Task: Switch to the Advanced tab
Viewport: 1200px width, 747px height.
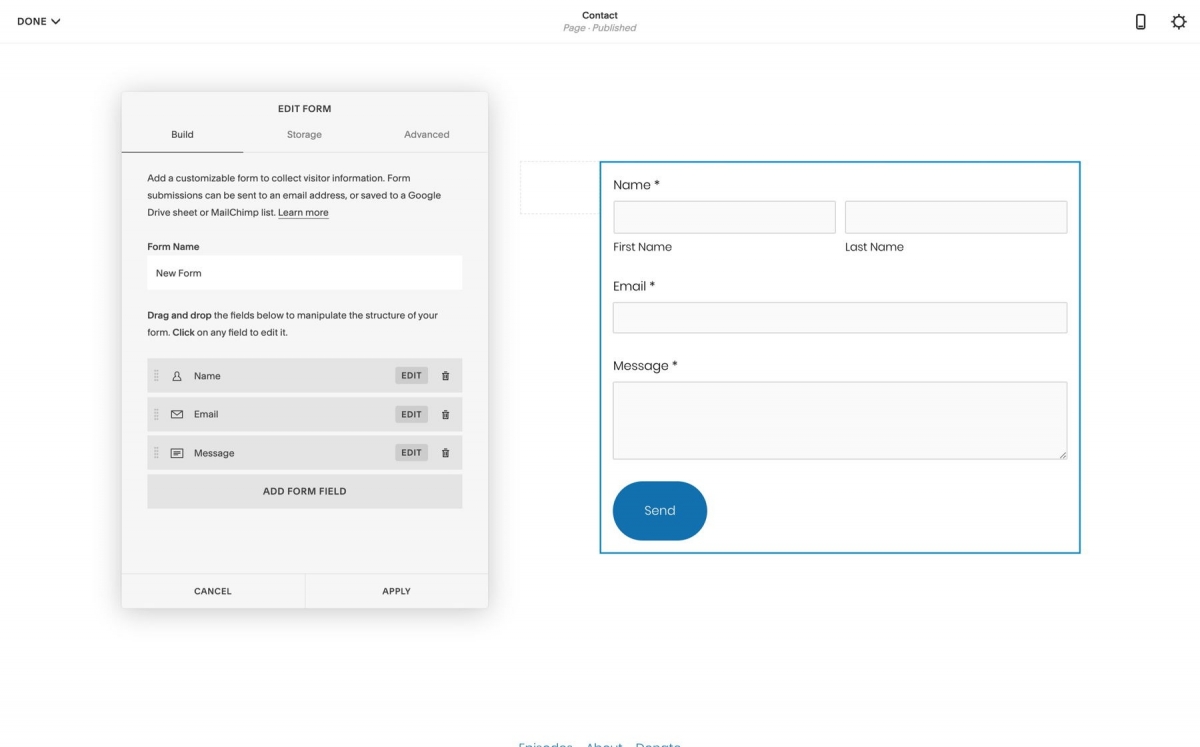Action: [427, 134]
